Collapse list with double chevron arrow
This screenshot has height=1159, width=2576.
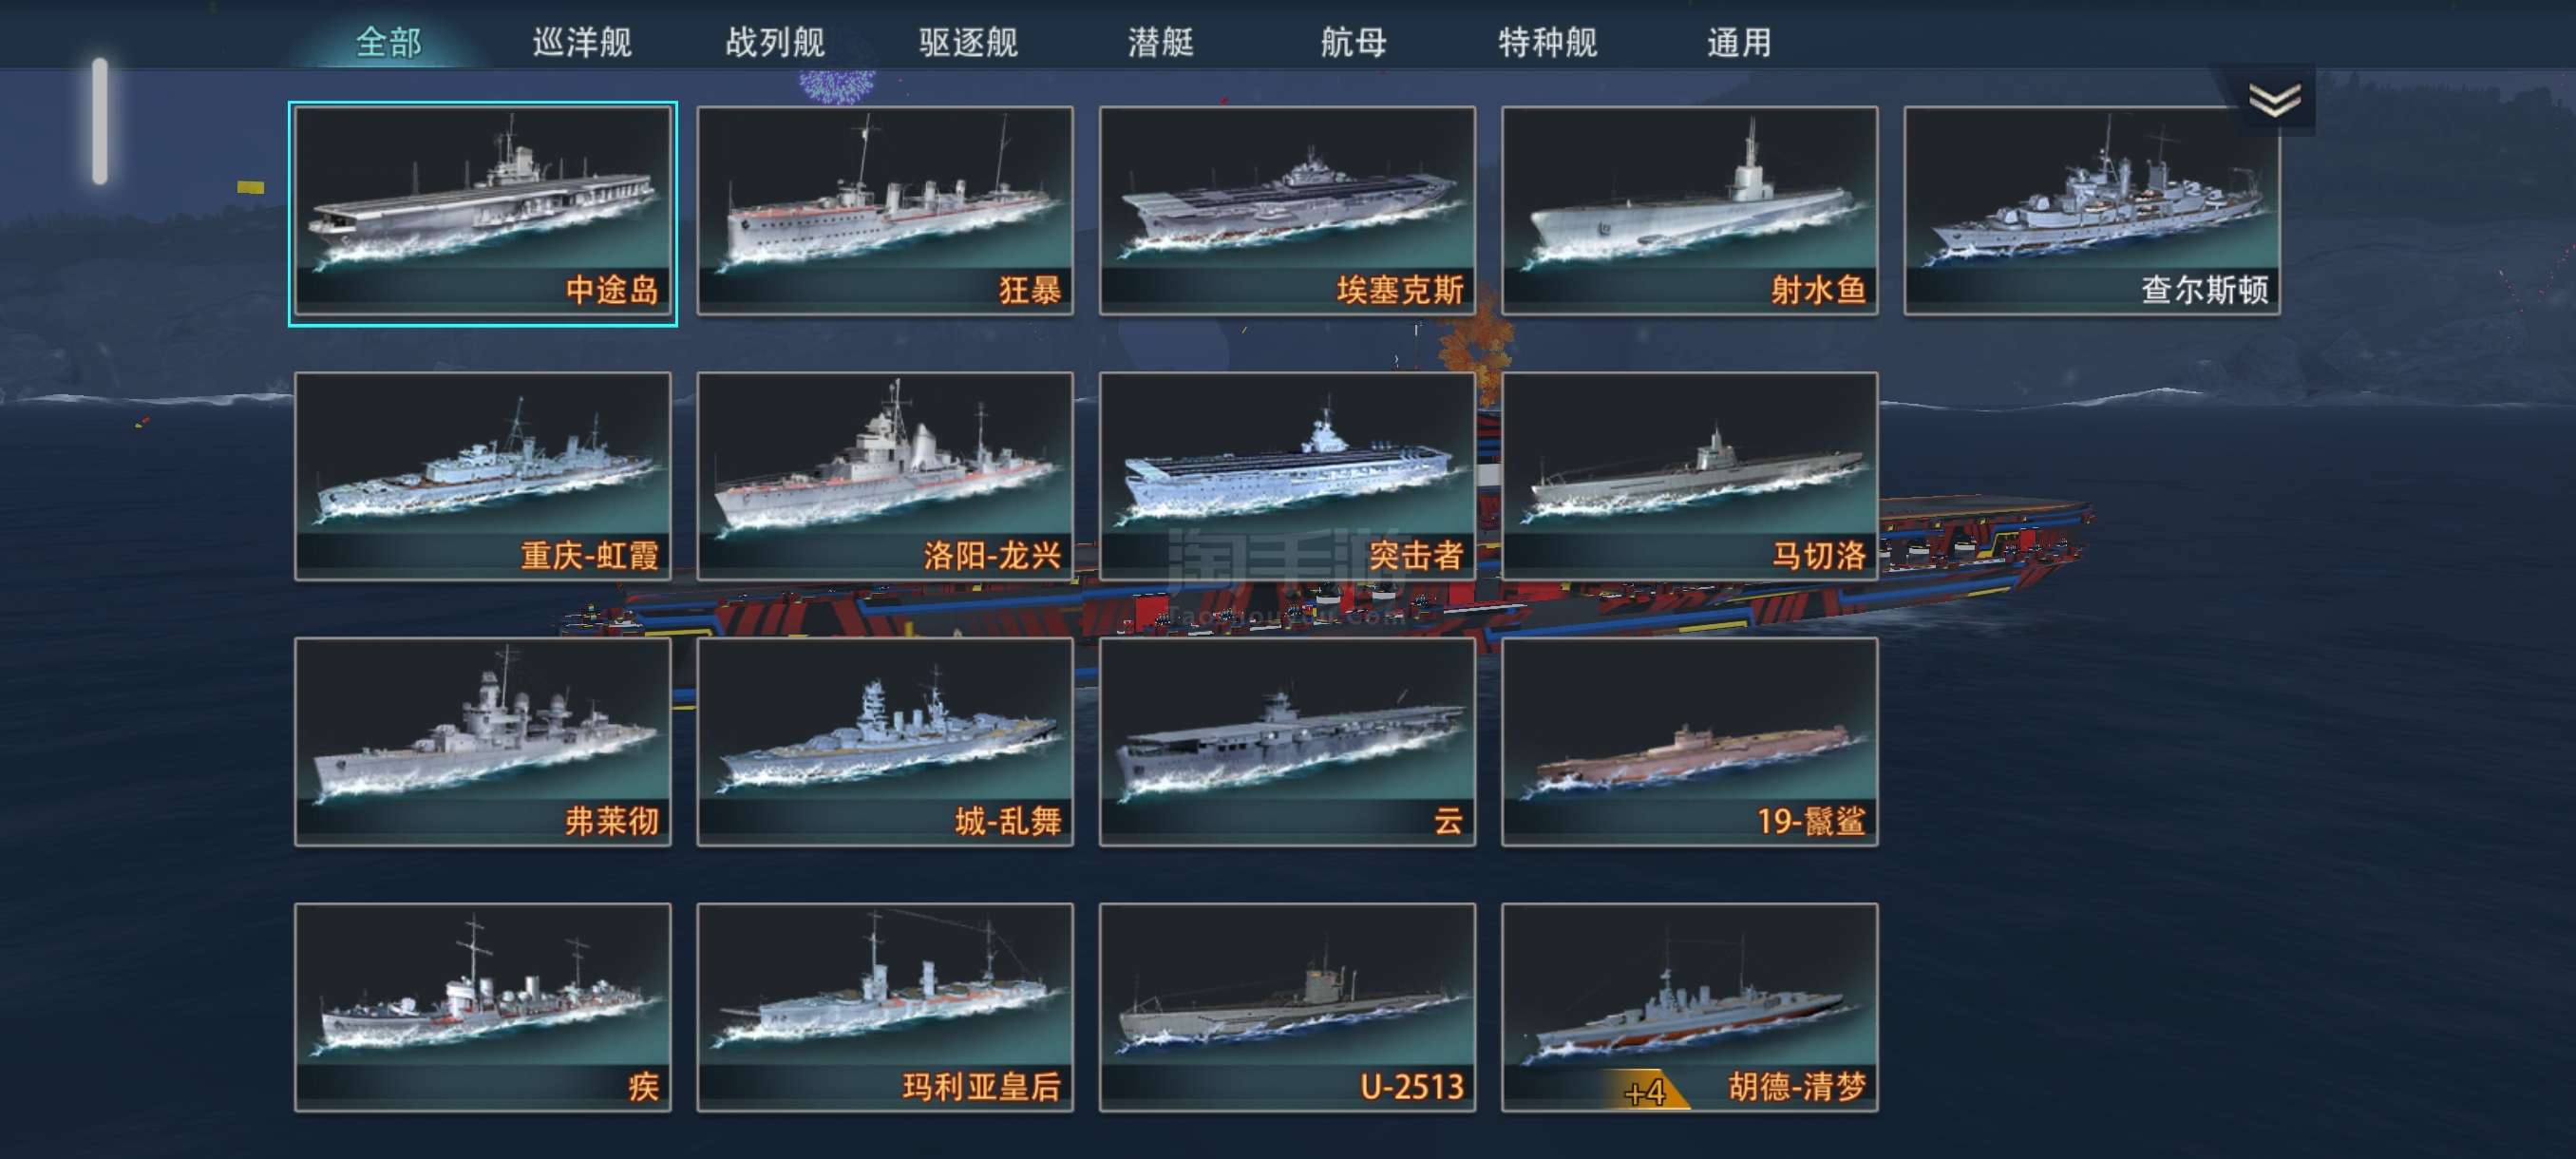2274,100
